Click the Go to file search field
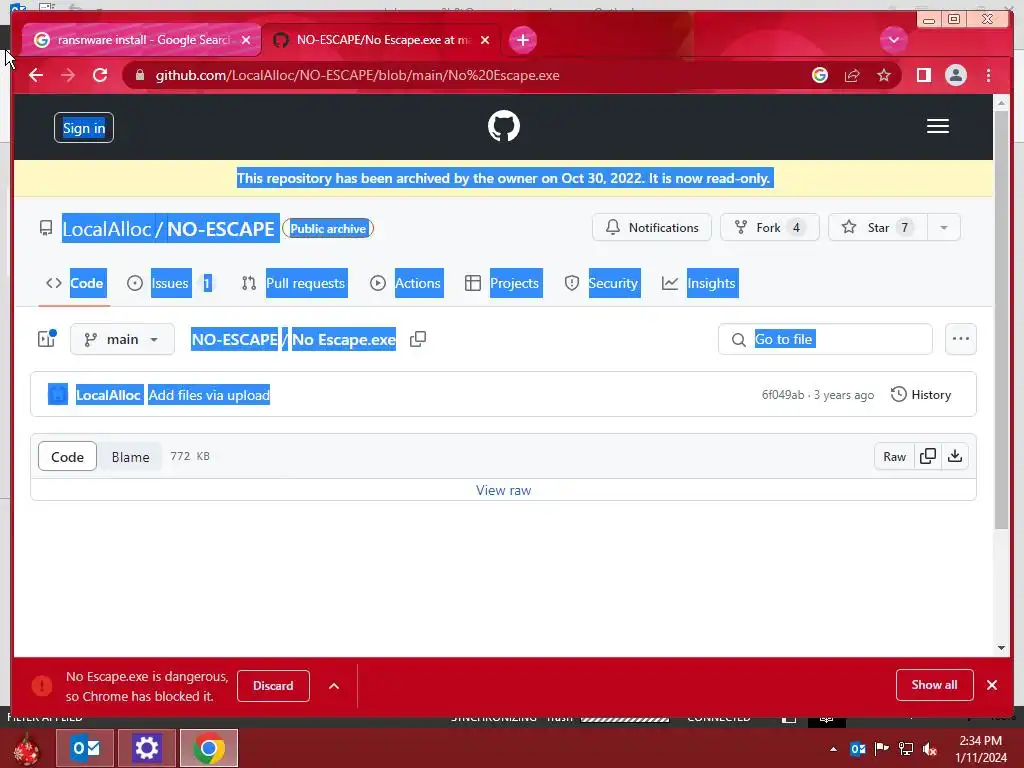This screenshot has height=768, width=1024. 825,339
